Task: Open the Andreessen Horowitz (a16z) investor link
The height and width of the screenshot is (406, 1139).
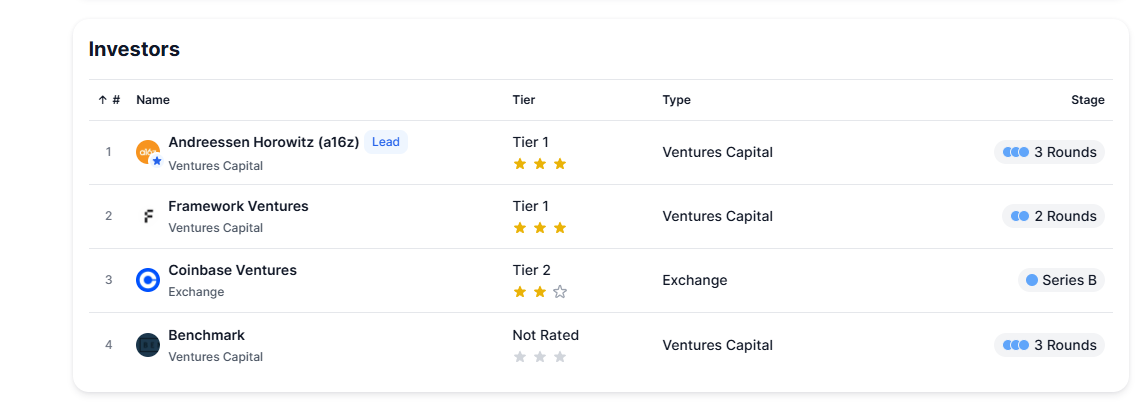Action: [263, 142]
